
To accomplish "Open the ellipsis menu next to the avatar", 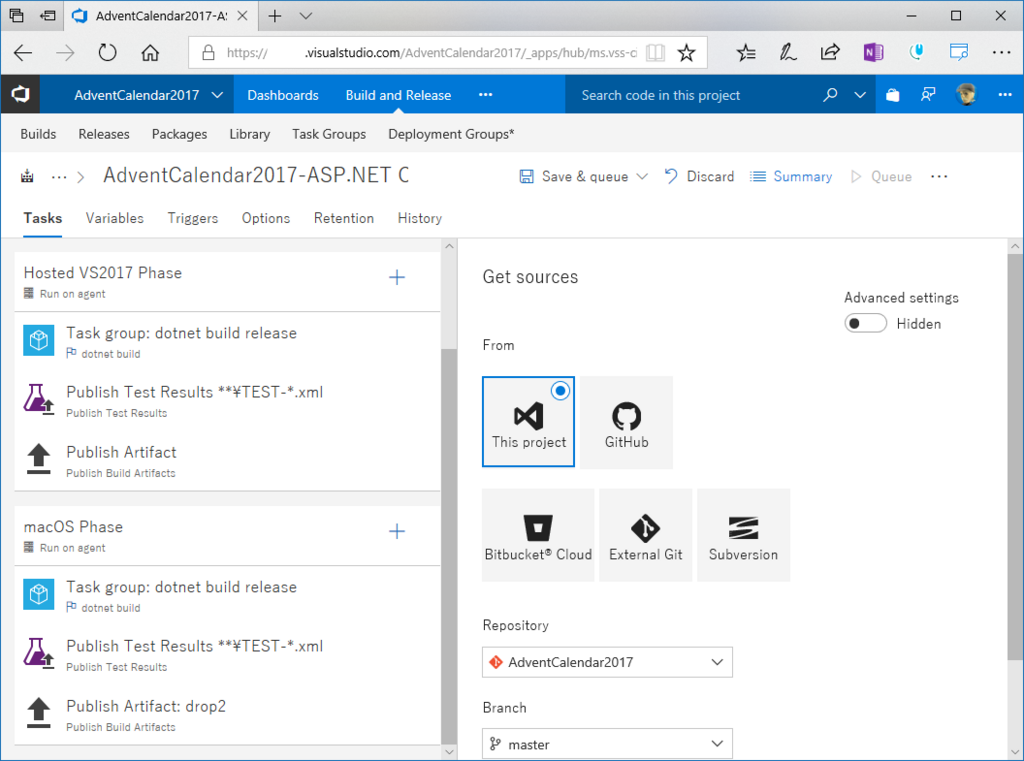I will pyautogui.click(x=1005, y=95).
